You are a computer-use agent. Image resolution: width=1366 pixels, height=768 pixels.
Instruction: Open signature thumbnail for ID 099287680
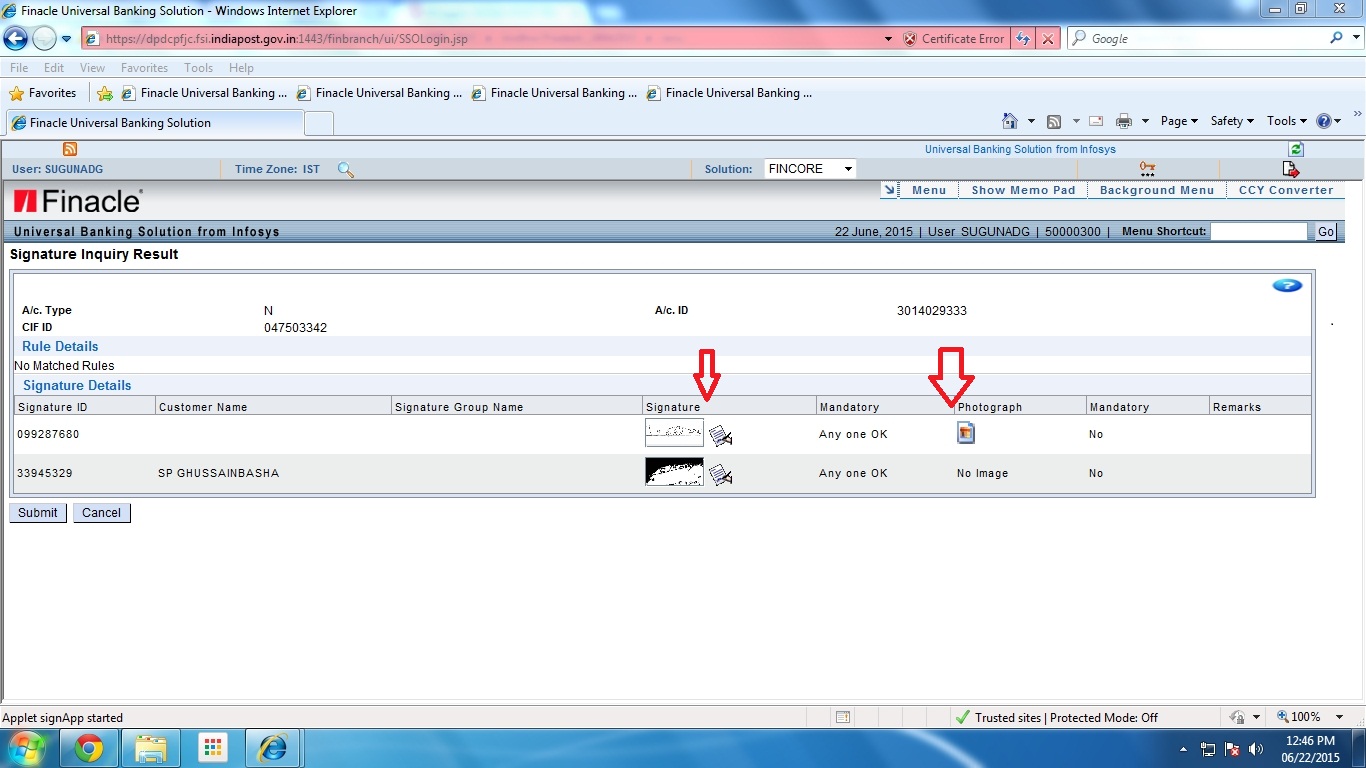click(674, 433)
